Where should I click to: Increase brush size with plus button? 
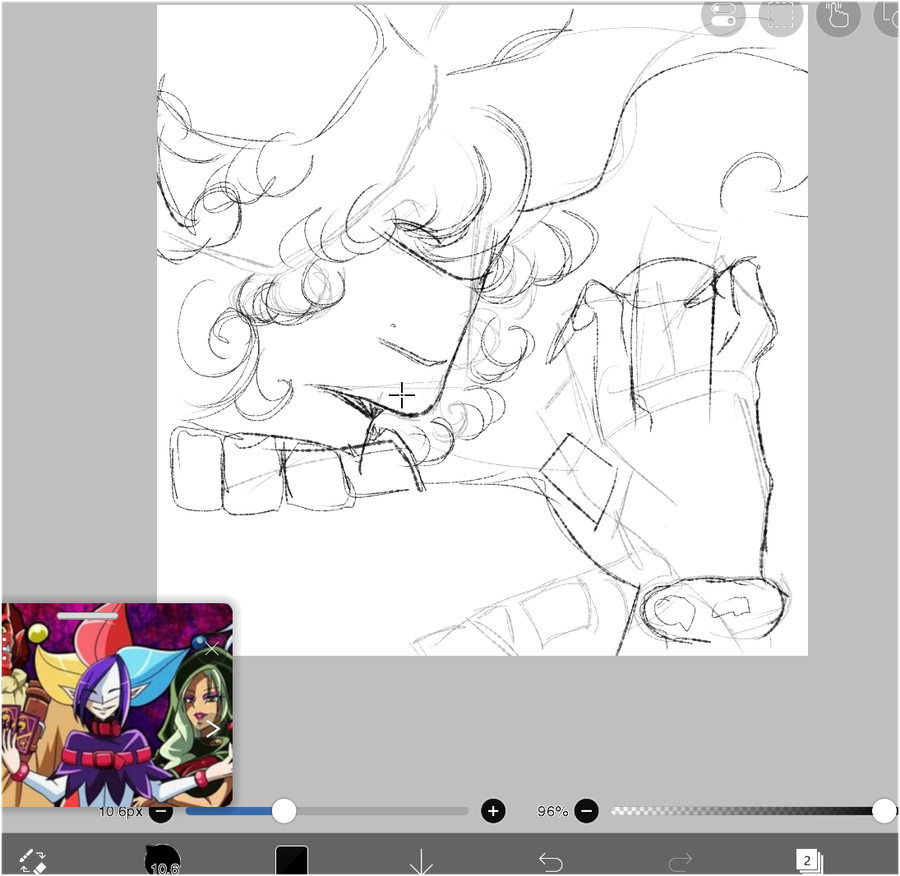coord(493,811)
